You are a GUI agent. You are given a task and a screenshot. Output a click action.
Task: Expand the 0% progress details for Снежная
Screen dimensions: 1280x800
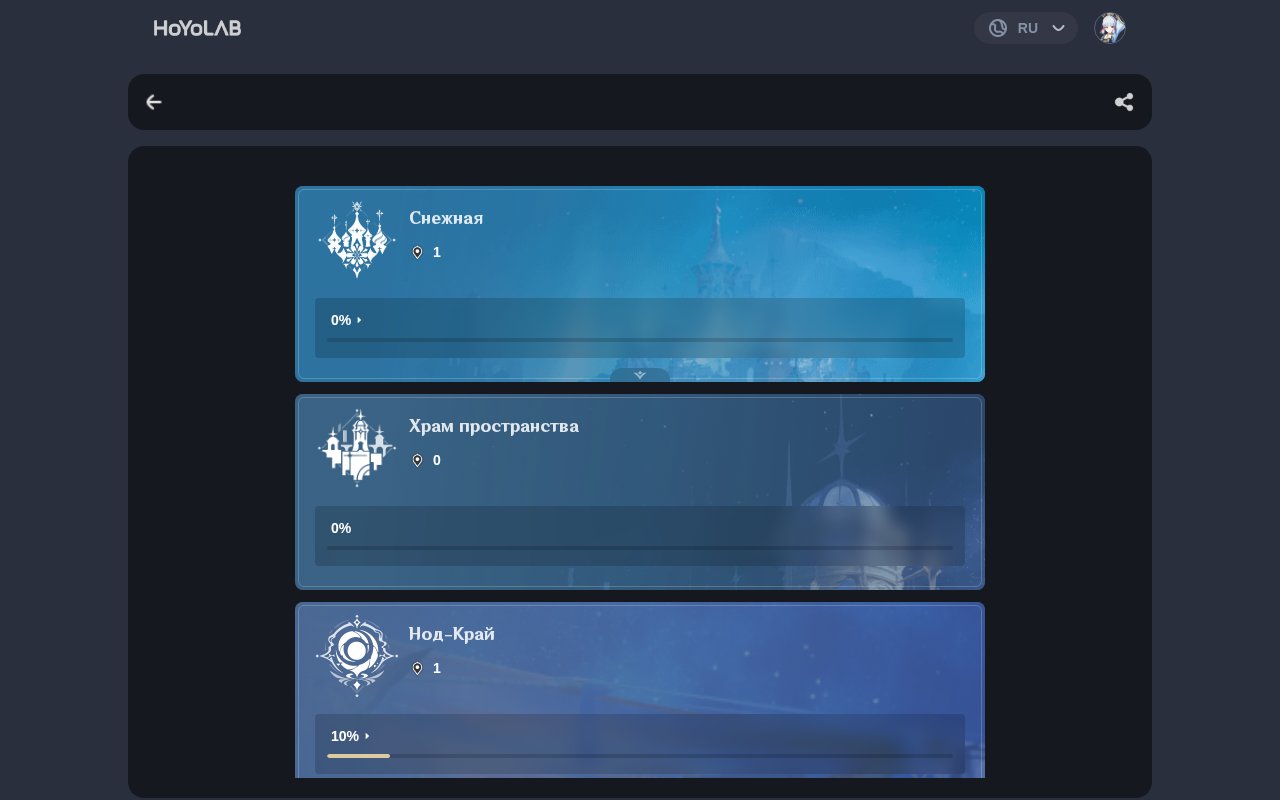346,320
